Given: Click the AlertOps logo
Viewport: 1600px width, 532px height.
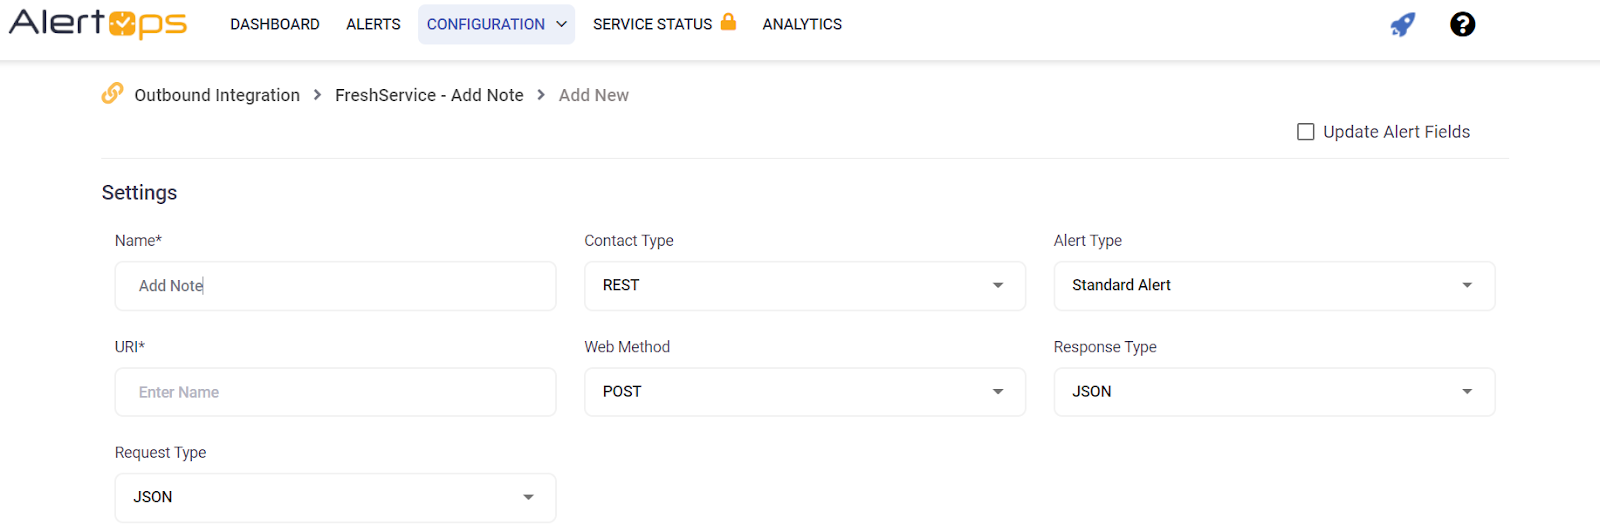Looking at the screenshot, I should coord(98,24).
